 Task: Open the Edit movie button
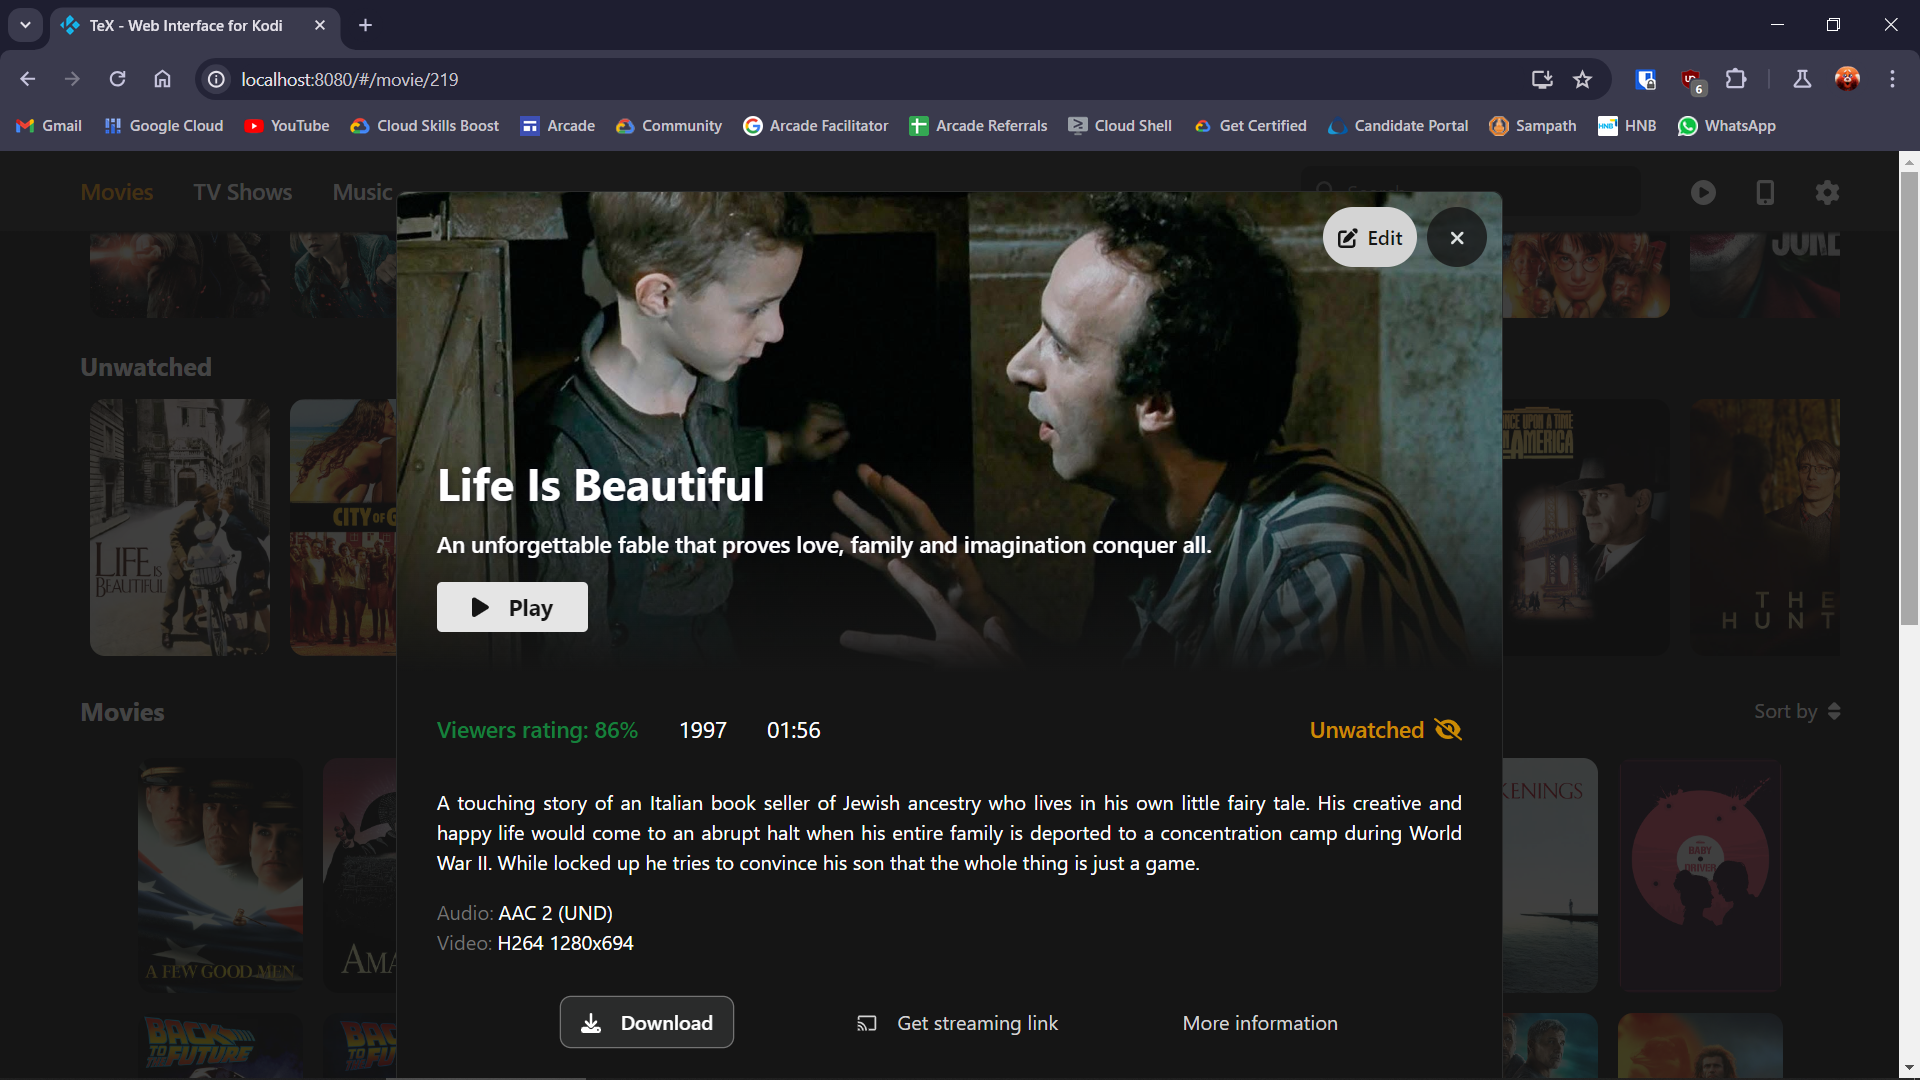point(1369,238)
